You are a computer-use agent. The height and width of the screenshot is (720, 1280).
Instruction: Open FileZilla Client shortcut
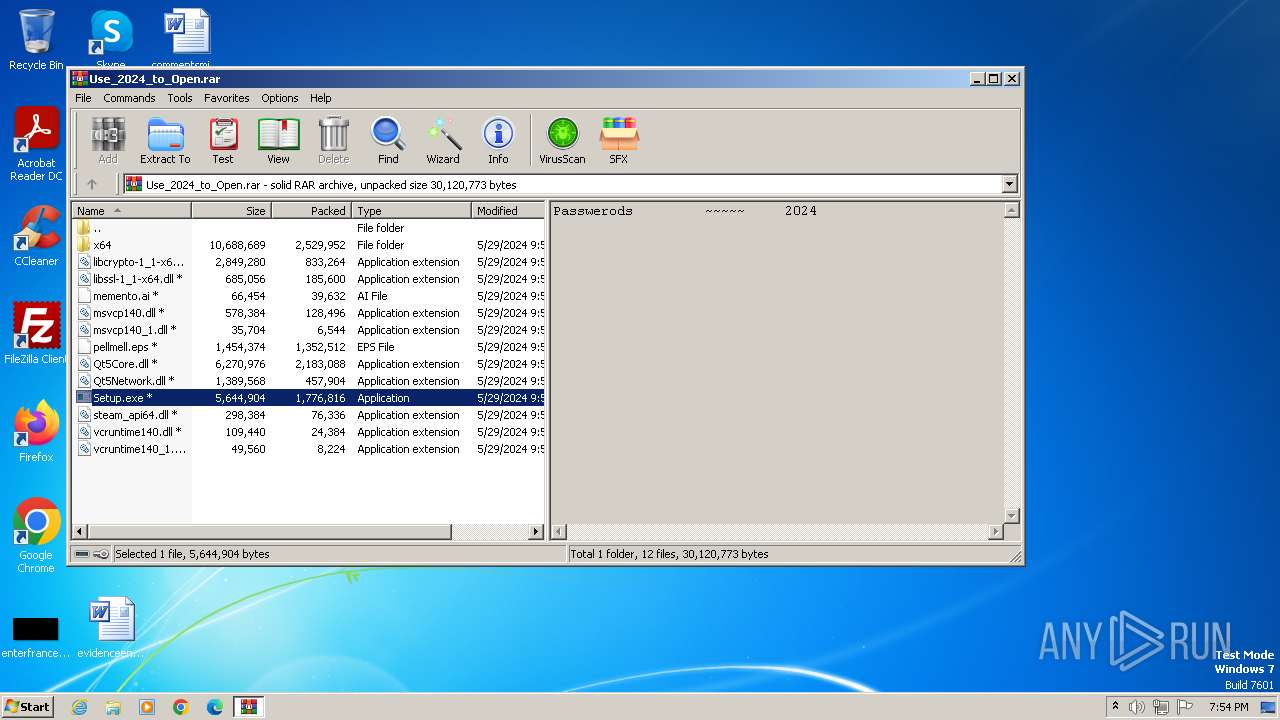click(x=36, y=334)
